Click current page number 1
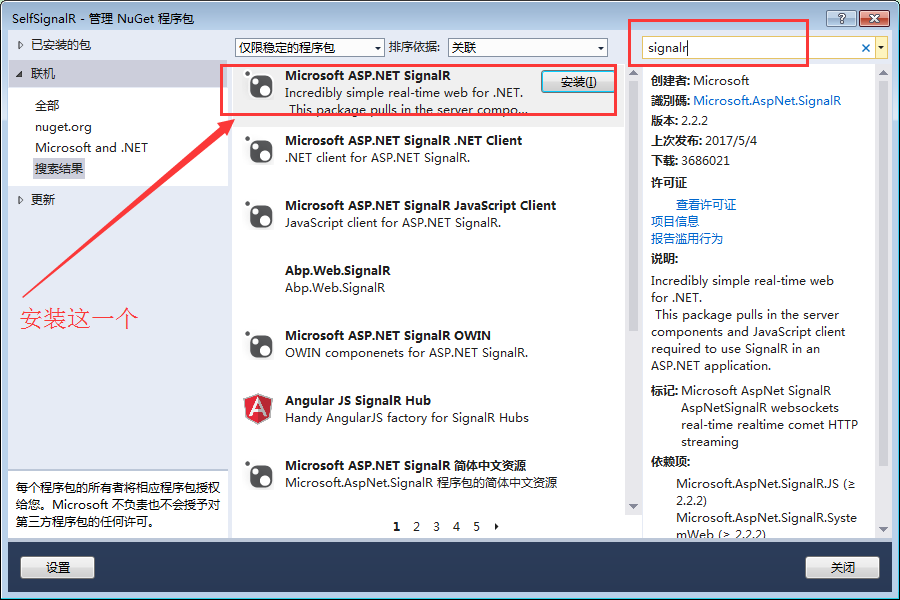 pos(396,527)
